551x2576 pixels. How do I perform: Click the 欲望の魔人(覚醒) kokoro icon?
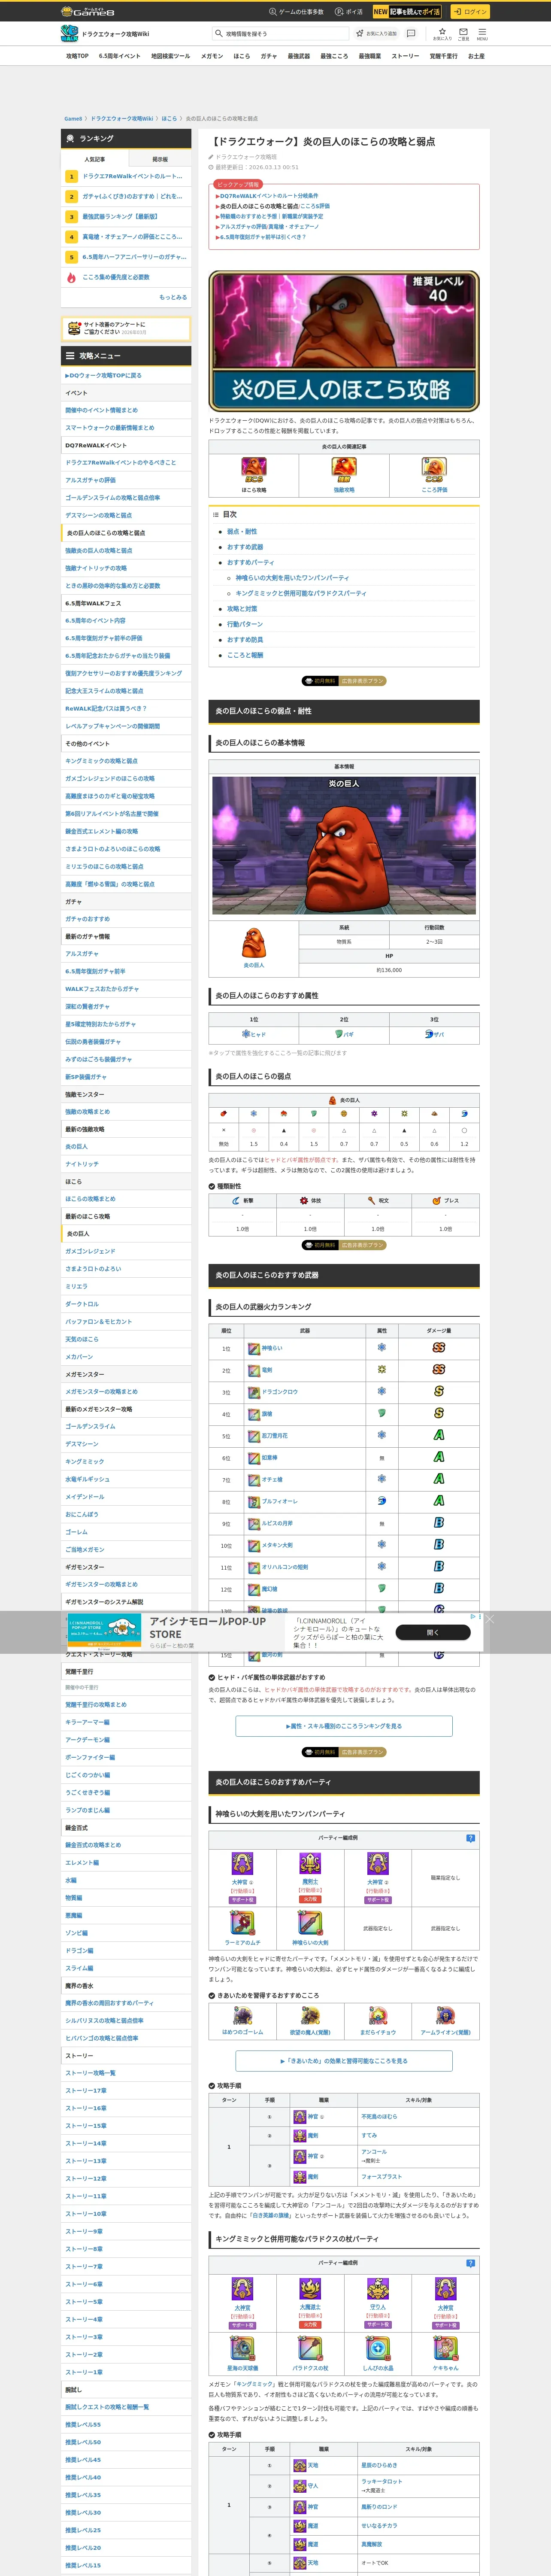(310, 2016)
